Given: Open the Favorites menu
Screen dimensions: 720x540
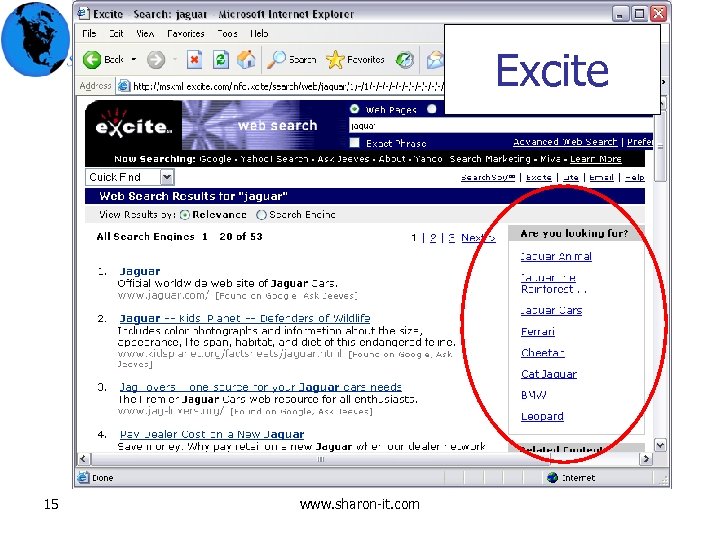Looking at the screenshot, I should point(186,34).
